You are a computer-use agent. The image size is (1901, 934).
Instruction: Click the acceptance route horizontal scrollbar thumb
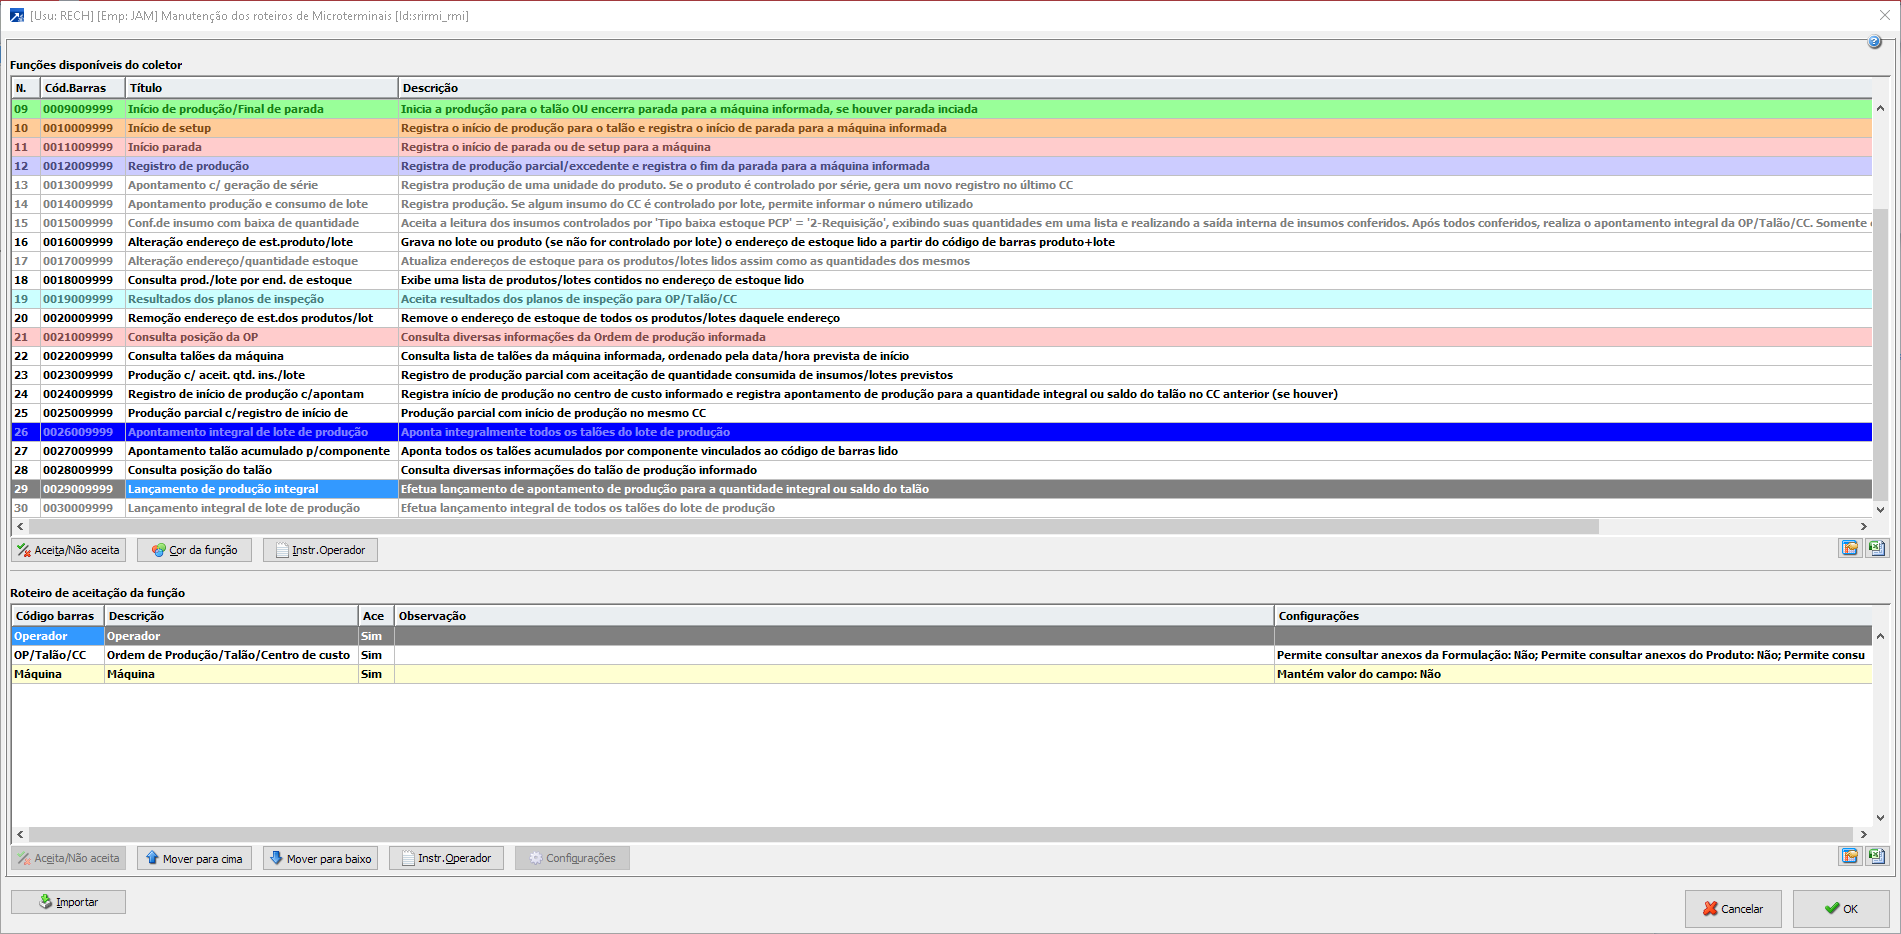[x=940, y=834]
